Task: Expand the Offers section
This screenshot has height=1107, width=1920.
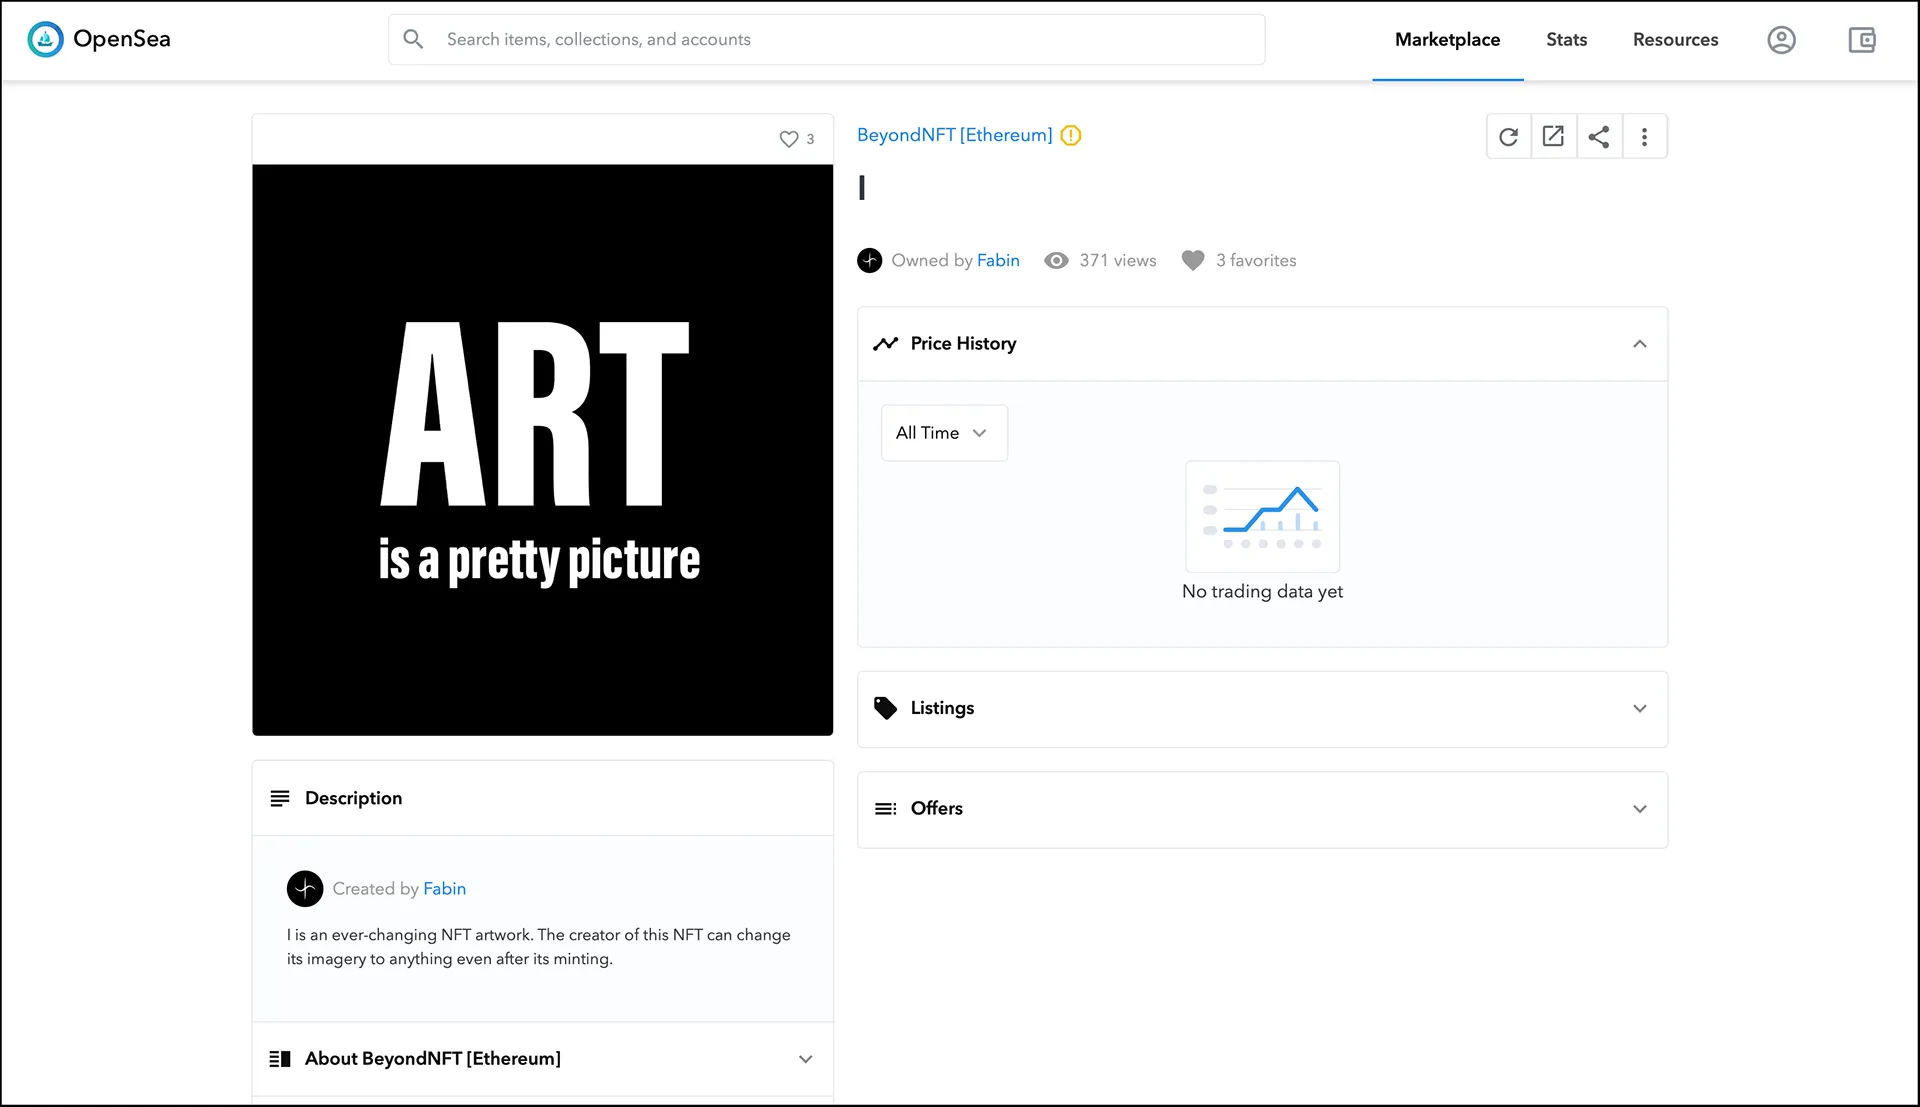Action: click(1639, 809)
